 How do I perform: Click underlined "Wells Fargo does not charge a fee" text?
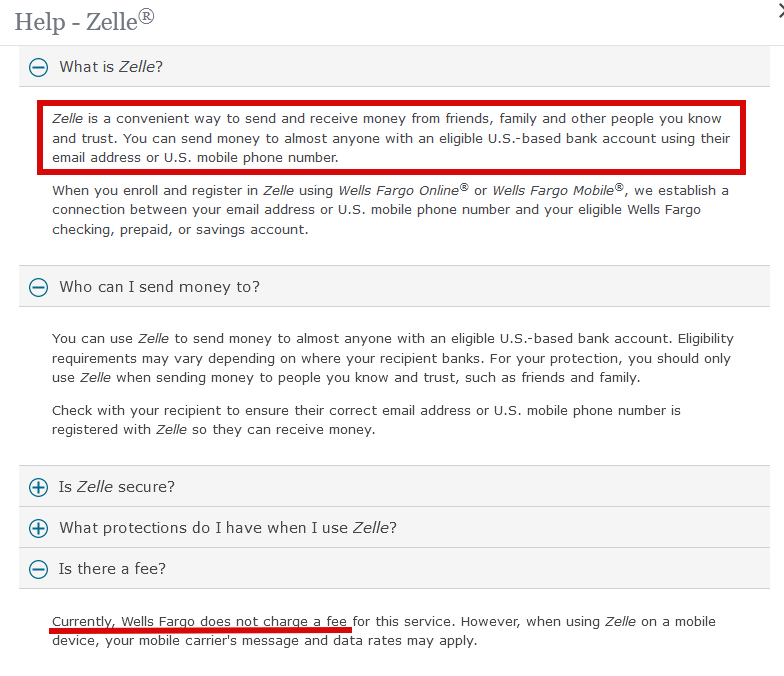click(x=234, y=622)
